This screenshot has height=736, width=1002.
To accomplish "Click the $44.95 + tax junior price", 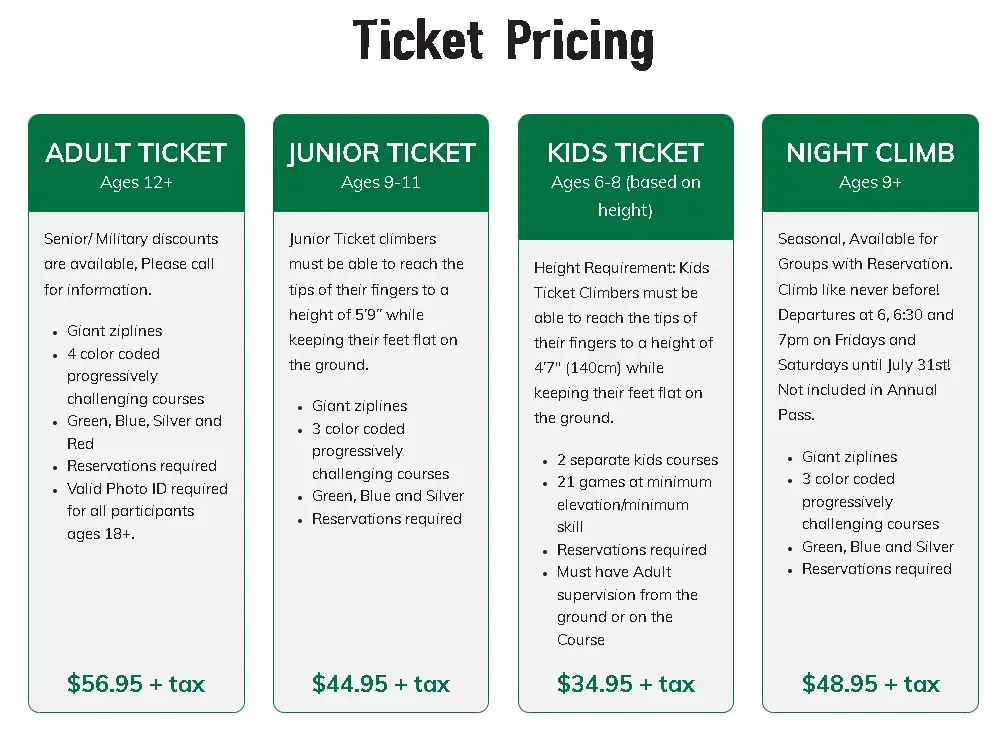I will (x=381, y=684).
